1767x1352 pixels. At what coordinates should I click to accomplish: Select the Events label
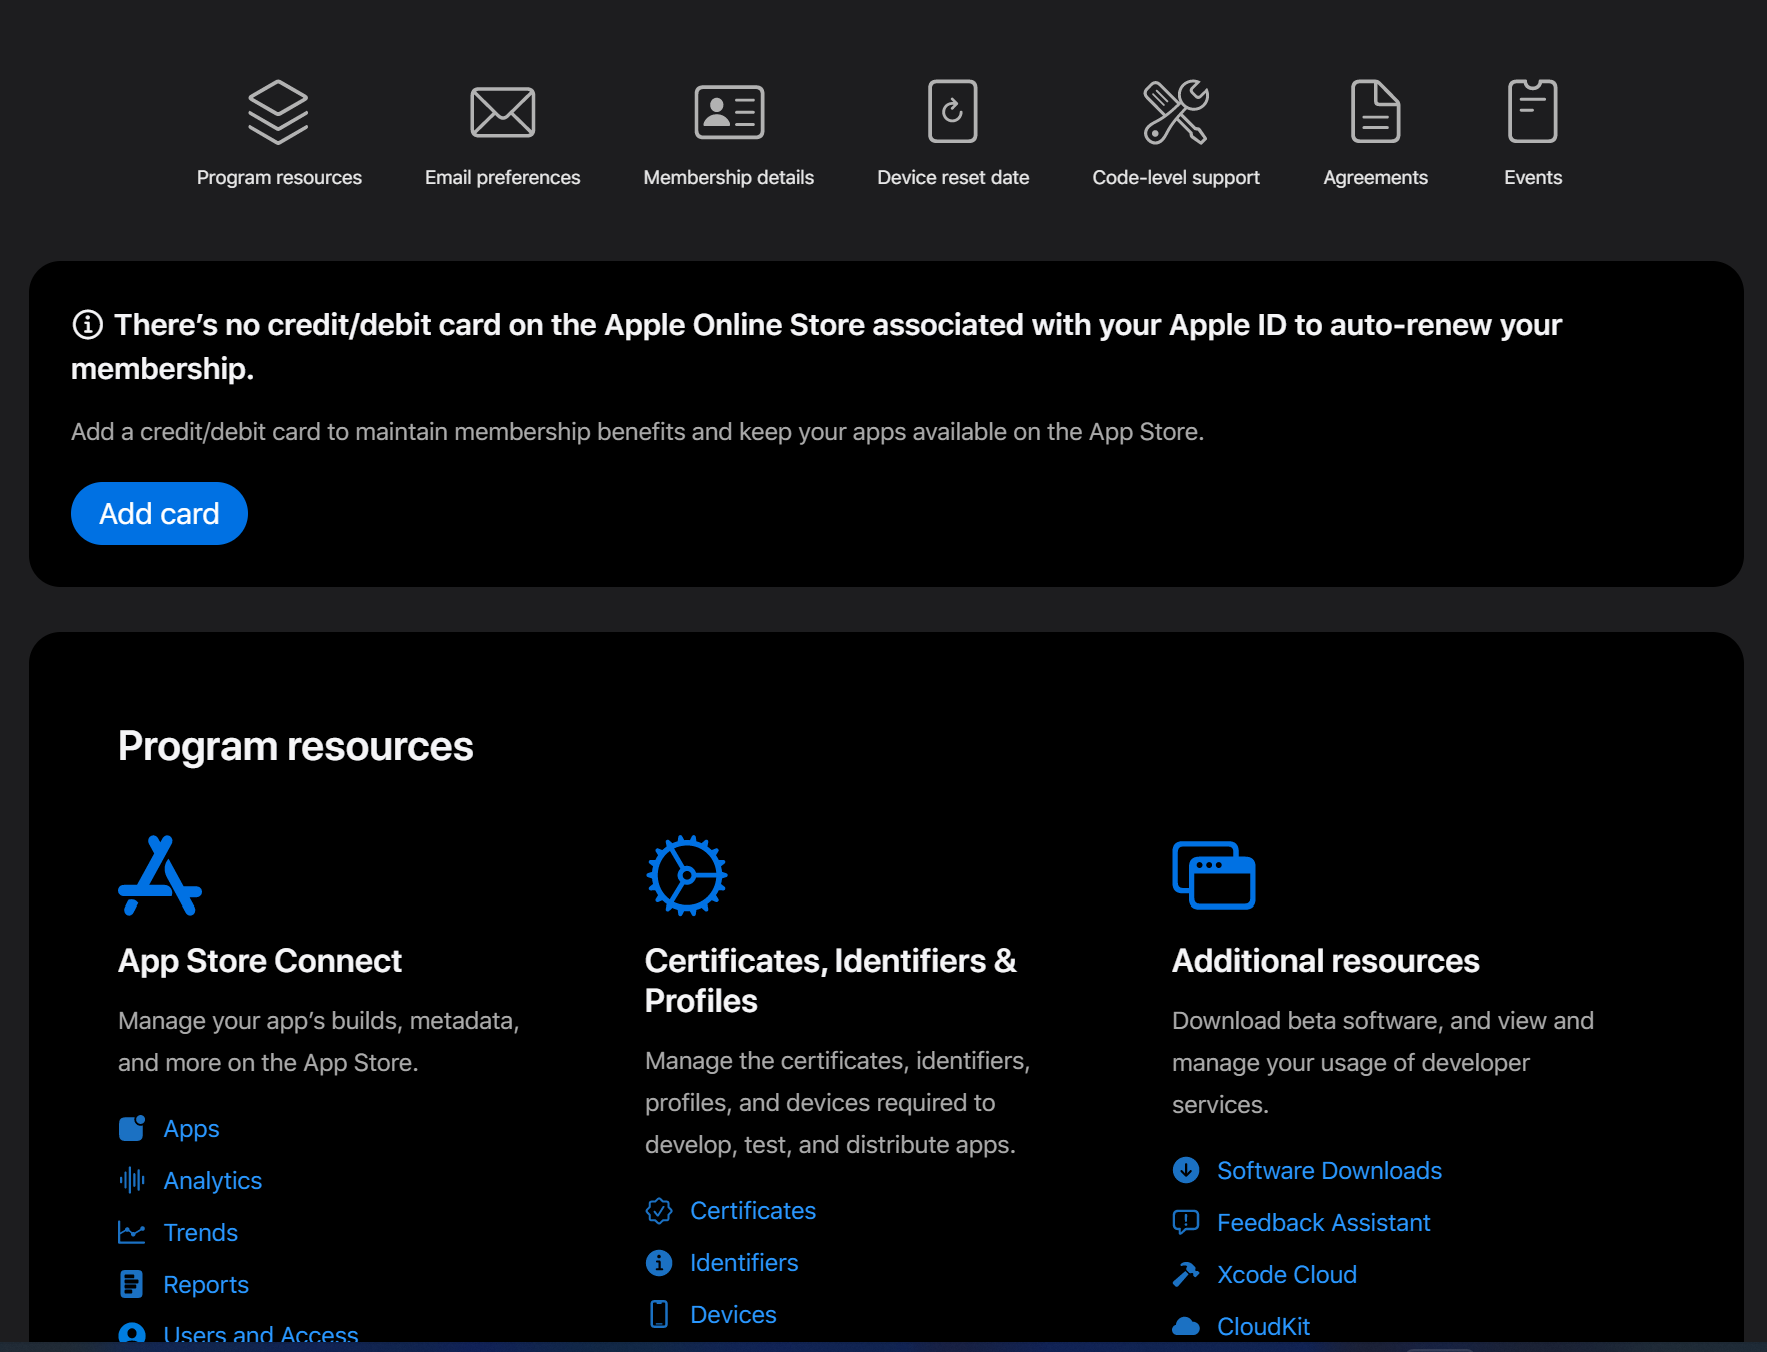click(1533, 177)
